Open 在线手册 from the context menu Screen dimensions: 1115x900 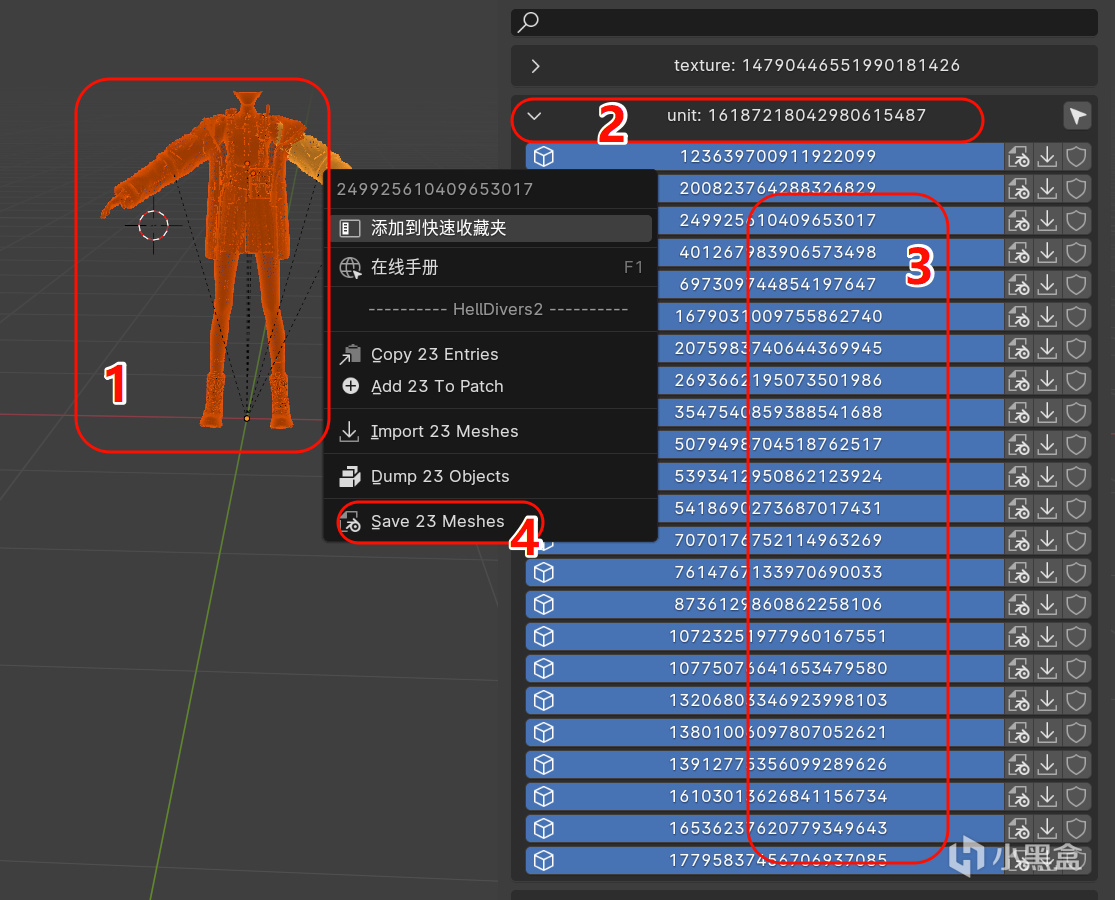pos(491,267)
